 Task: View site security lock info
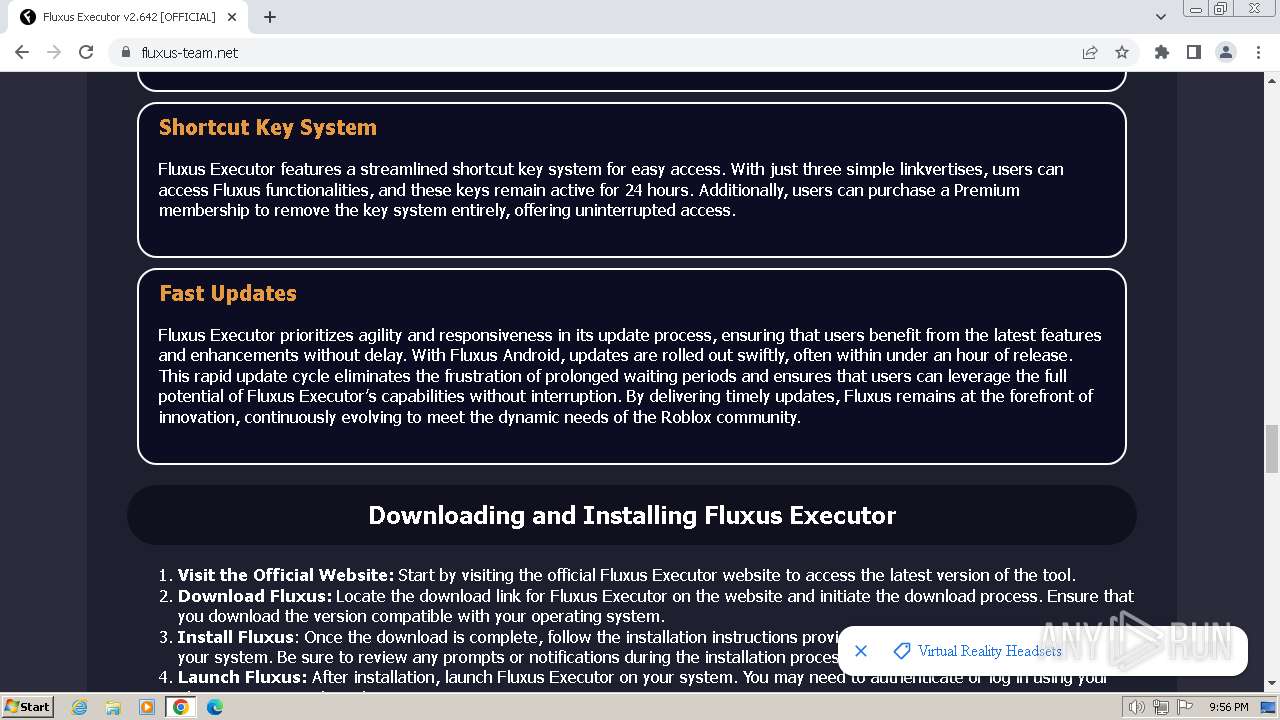(x=126, y=52)
